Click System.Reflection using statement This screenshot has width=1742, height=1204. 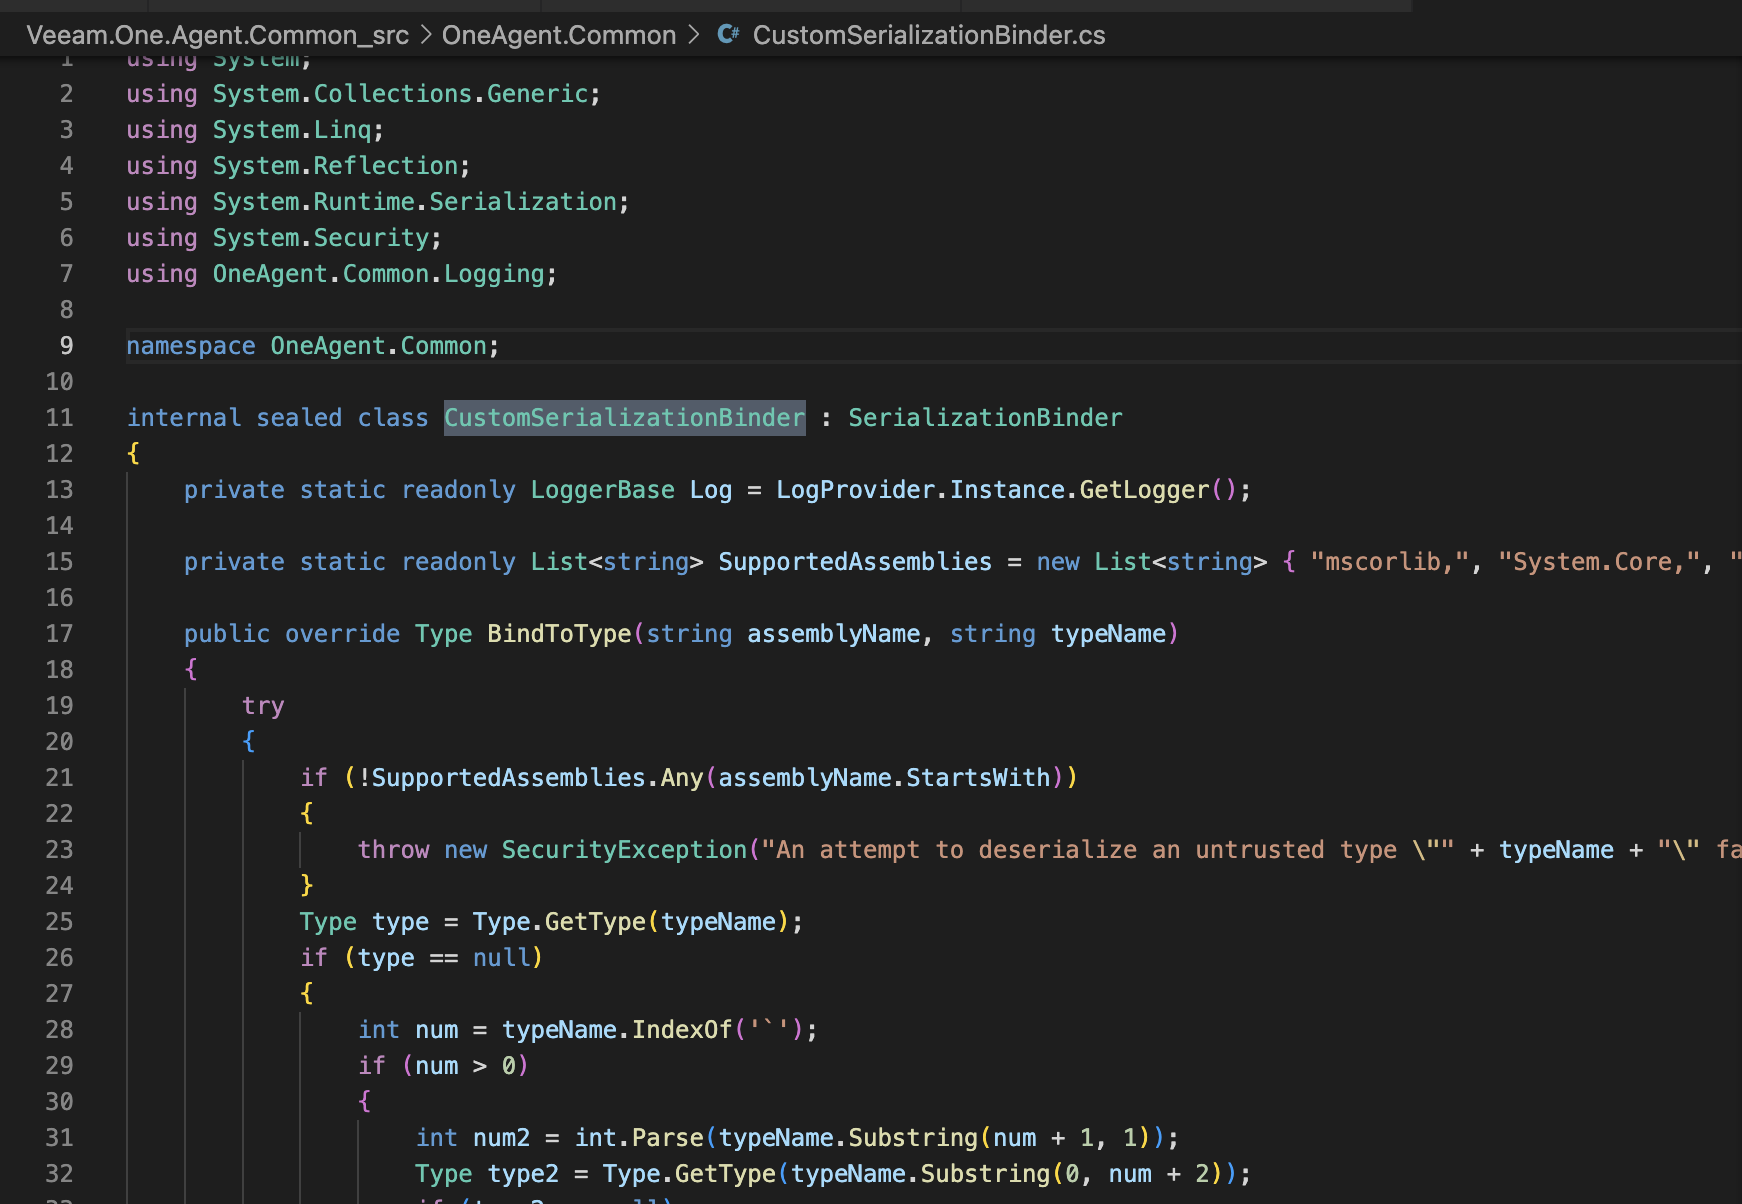[298, 166]
